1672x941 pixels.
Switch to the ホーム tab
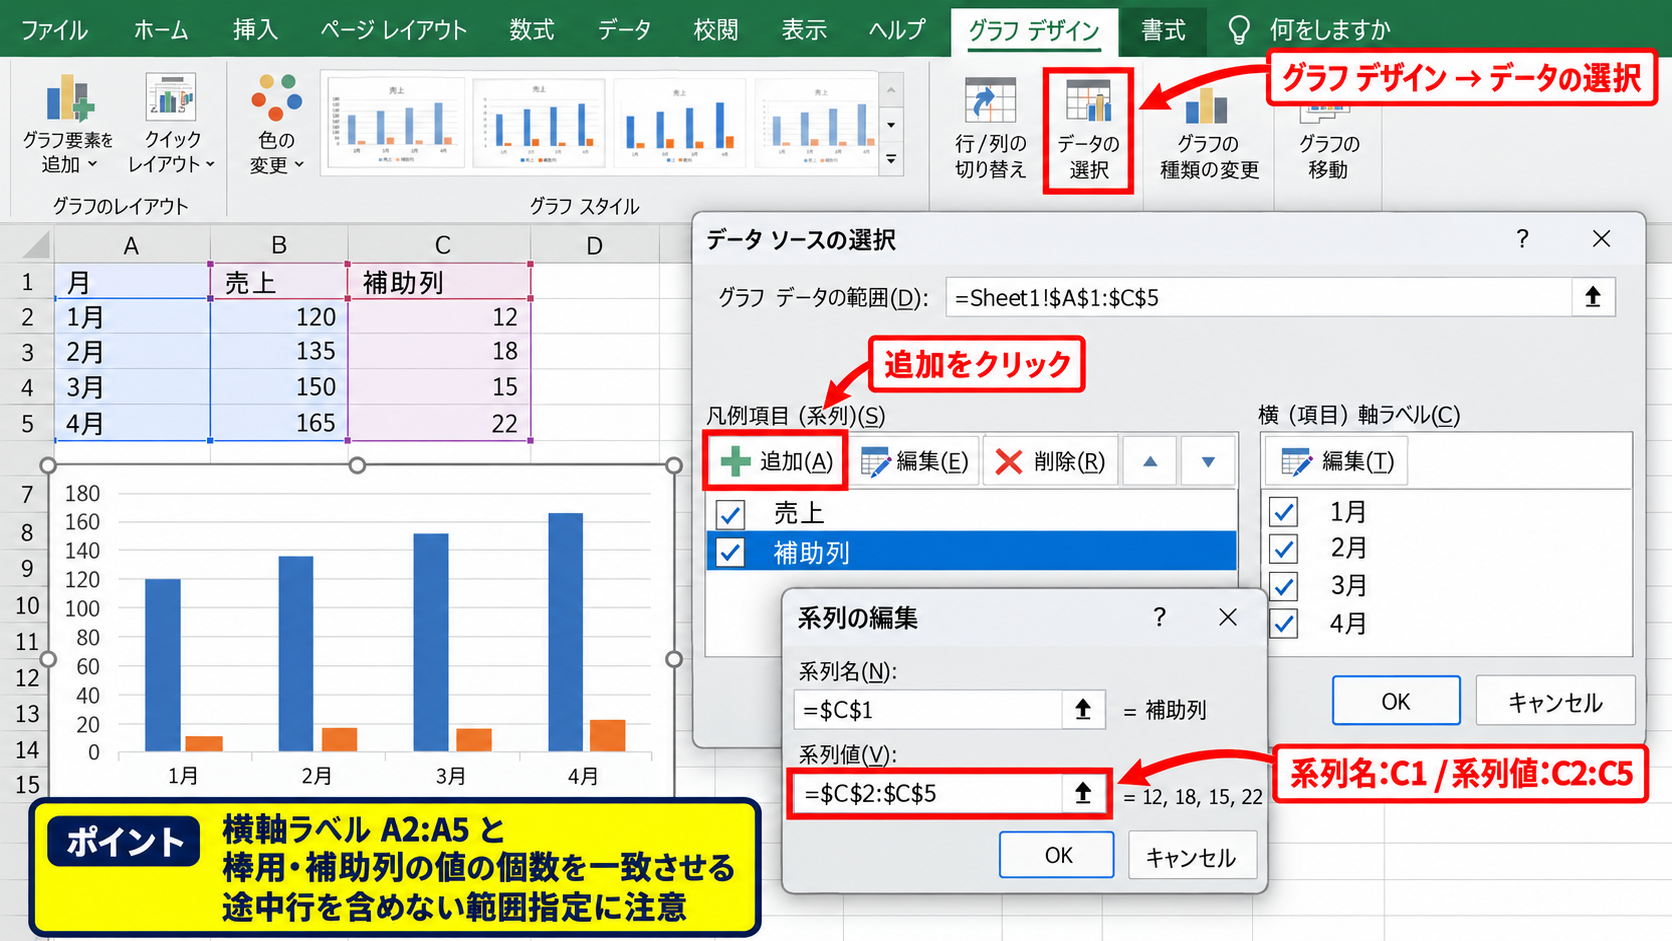click(161, 30)
